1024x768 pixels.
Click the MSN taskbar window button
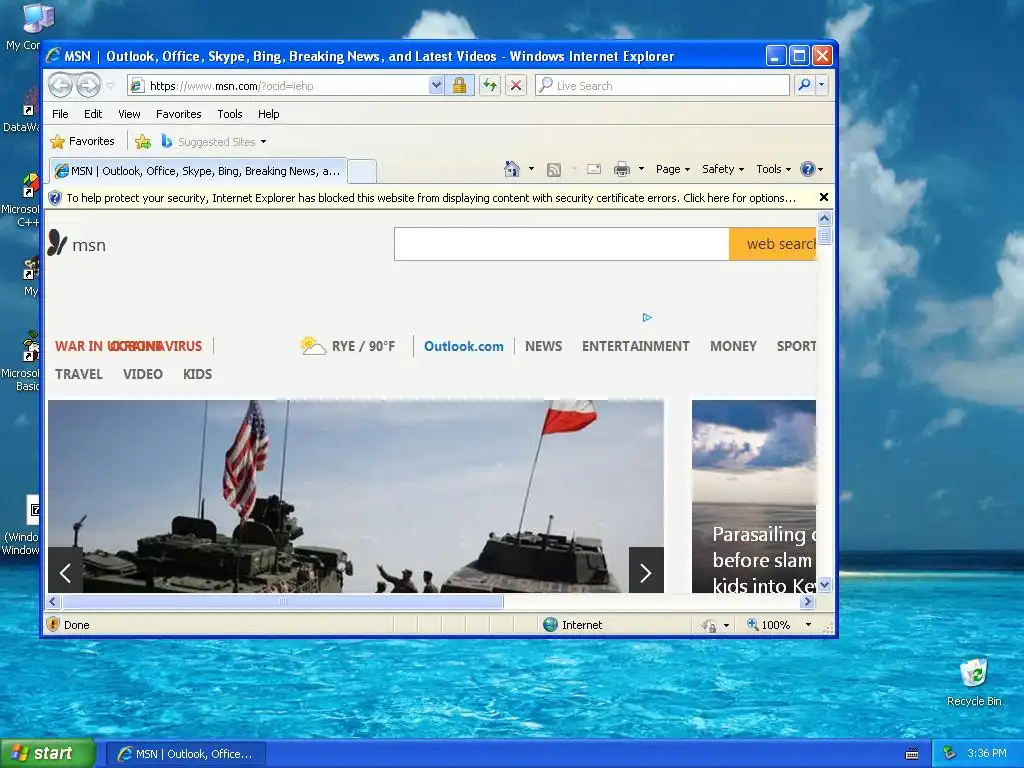[186, 754]
